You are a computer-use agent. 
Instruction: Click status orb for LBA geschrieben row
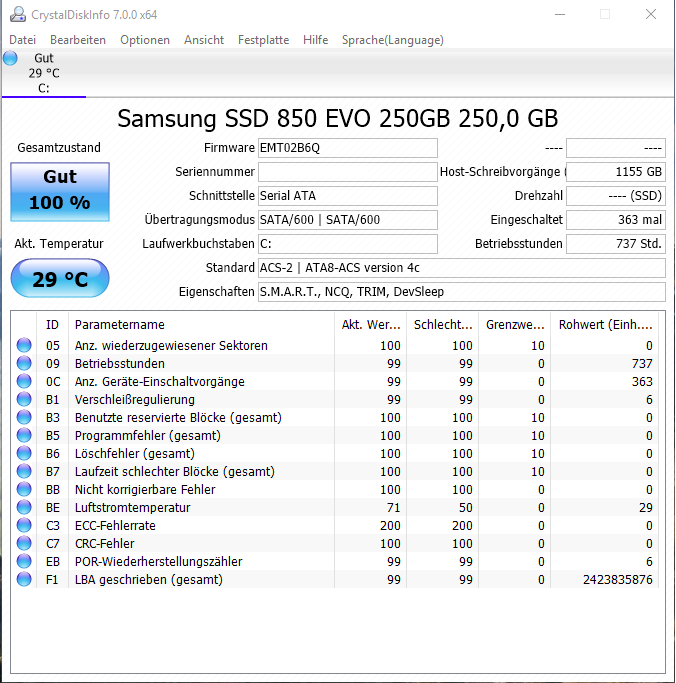point(24,579)
